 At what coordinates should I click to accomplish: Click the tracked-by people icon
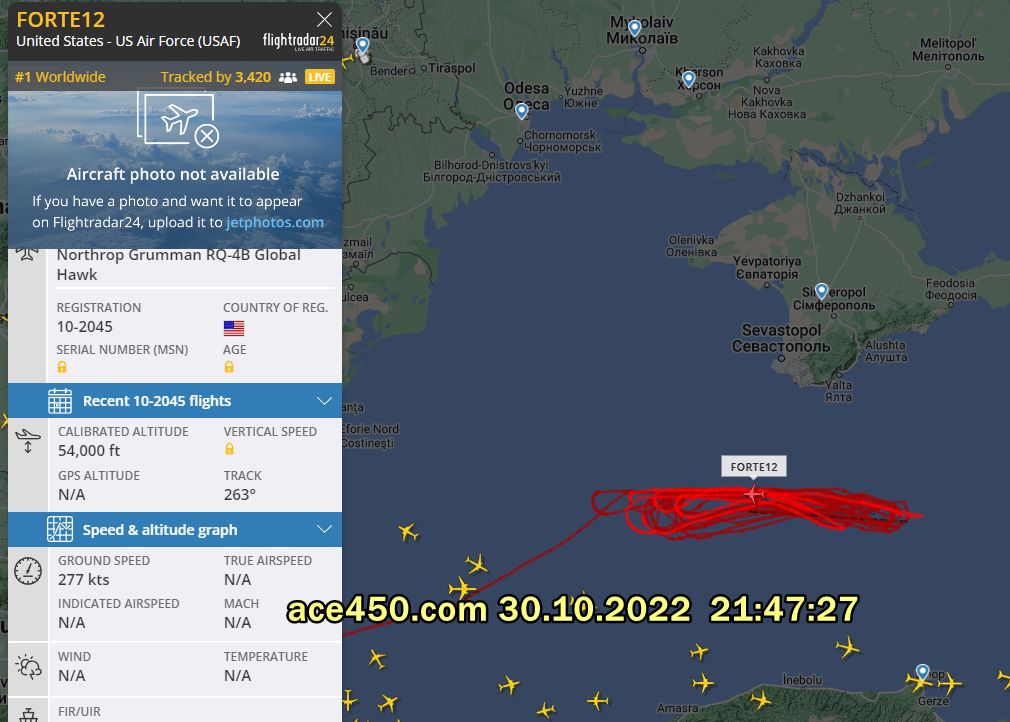click(x=288, y=77)
